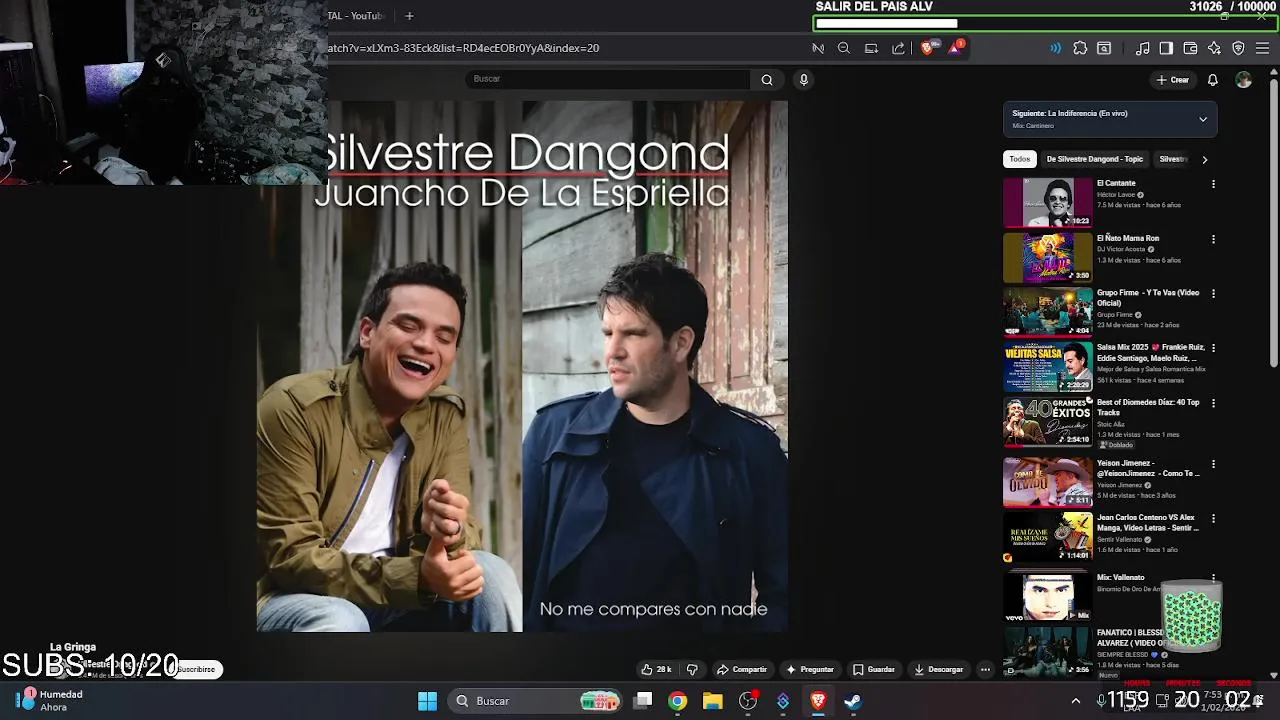This screenshot has height=720, width=1280.
Task: Click the Compartir button
Action: tap(742, 669)
